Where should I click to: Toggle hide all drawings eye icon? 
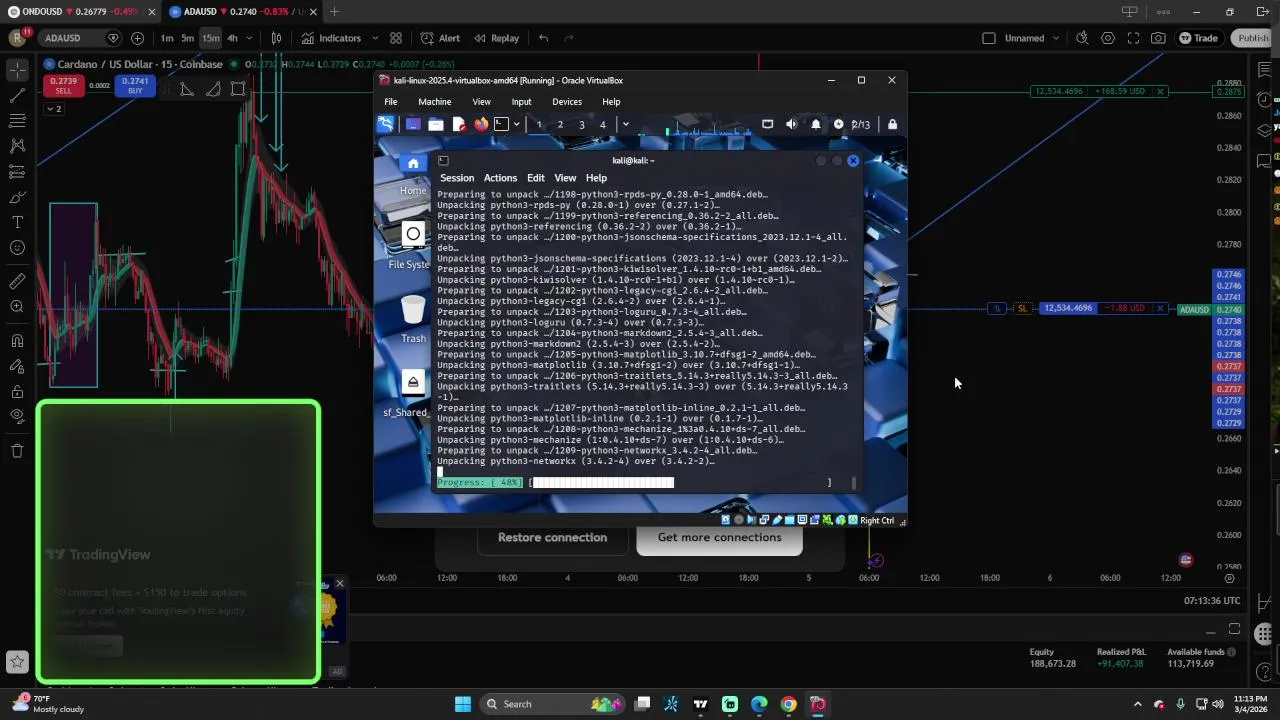(17, 416)
